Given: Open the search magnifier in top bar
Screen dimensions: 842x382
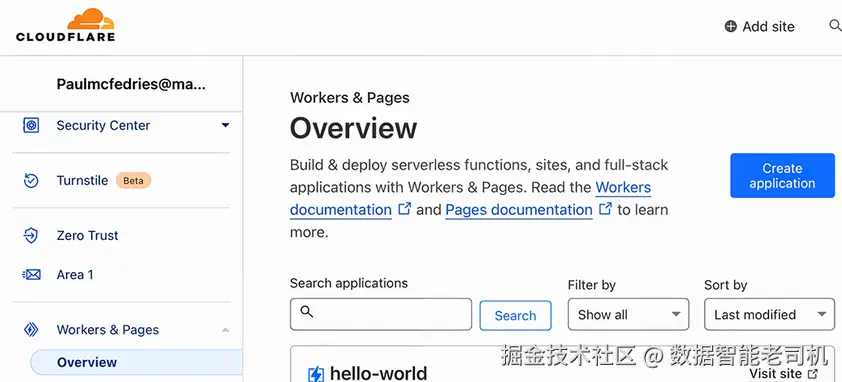Looking at the screenshot, I should (835, 25).
